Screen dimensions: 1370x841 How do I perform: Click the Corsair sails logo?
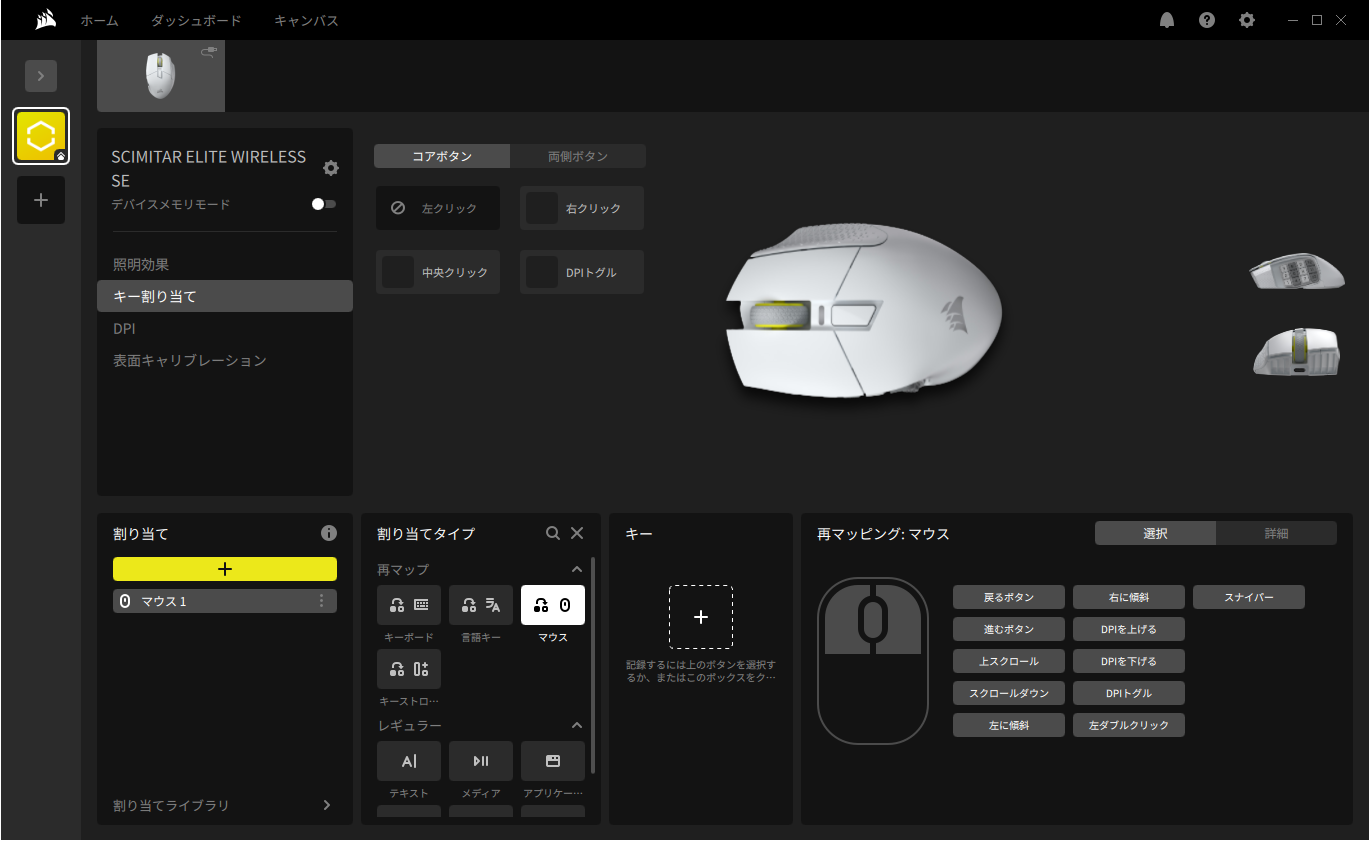pyautogui.click(x=45, y=20)
